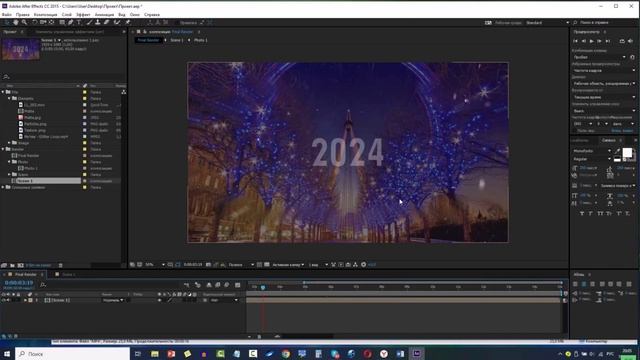Viewport: 640px width, 360px height.
Task: Open the Анимация menu
Action: [104, 14]
